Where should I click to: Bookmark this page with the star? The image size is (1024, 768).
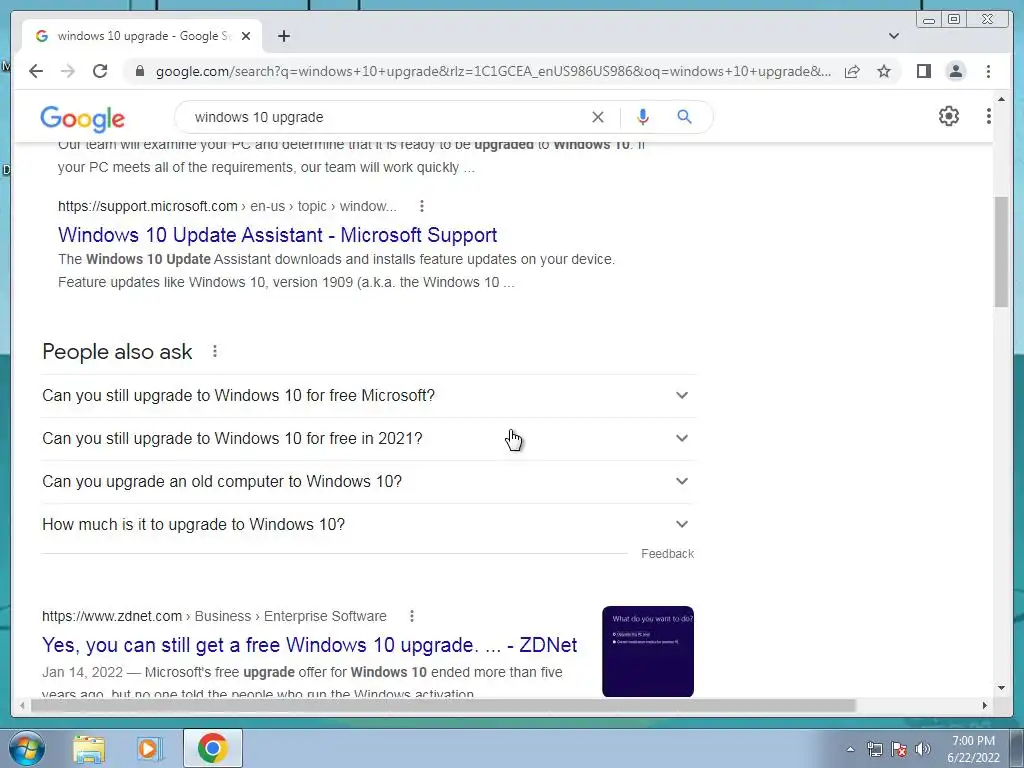884,71
